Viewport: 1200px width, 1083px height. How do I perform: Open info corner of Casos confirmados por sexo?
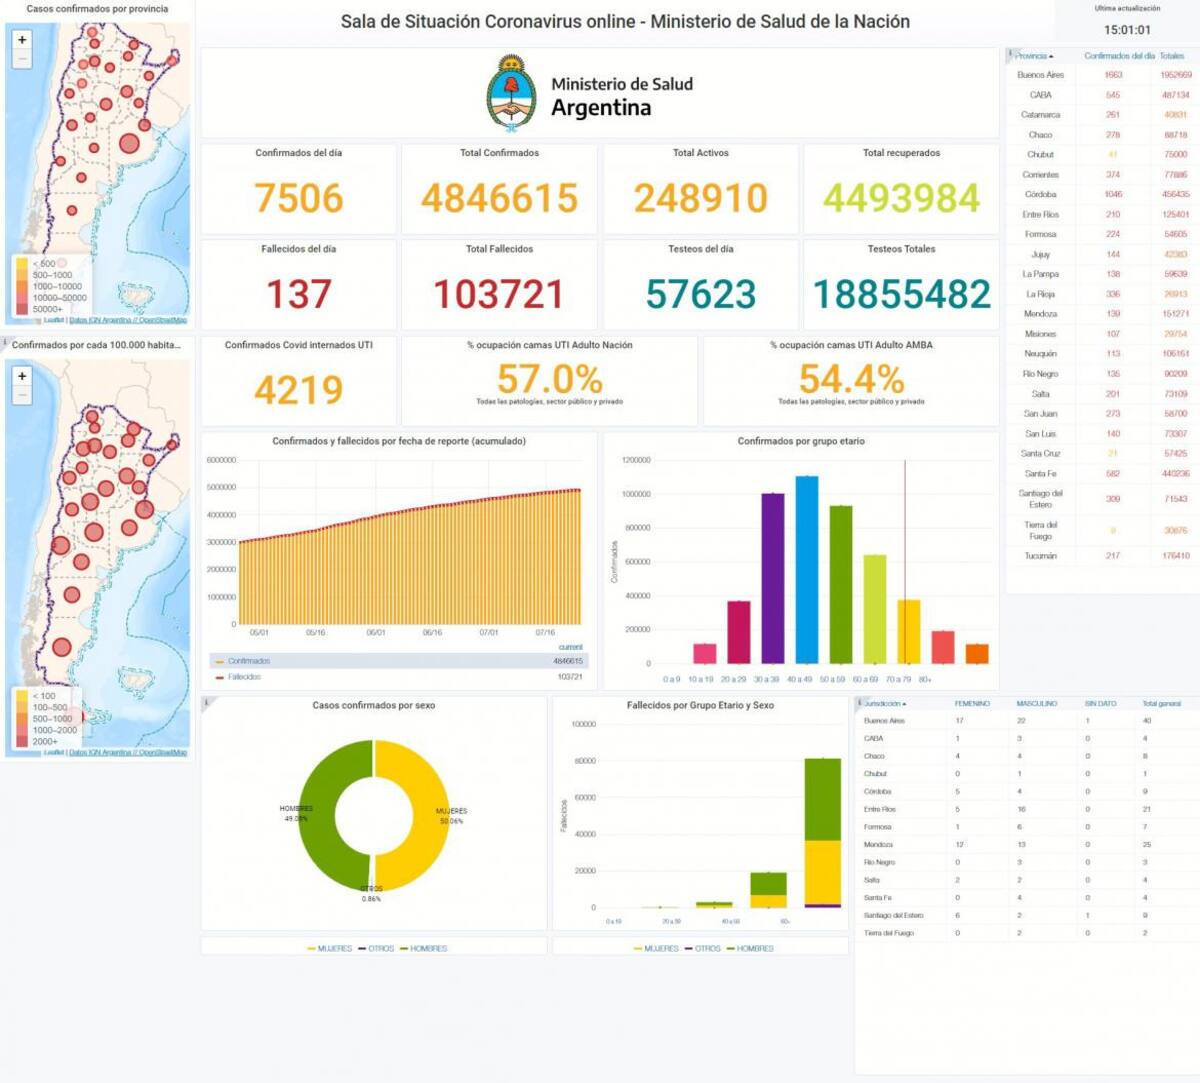pos(206,702)
